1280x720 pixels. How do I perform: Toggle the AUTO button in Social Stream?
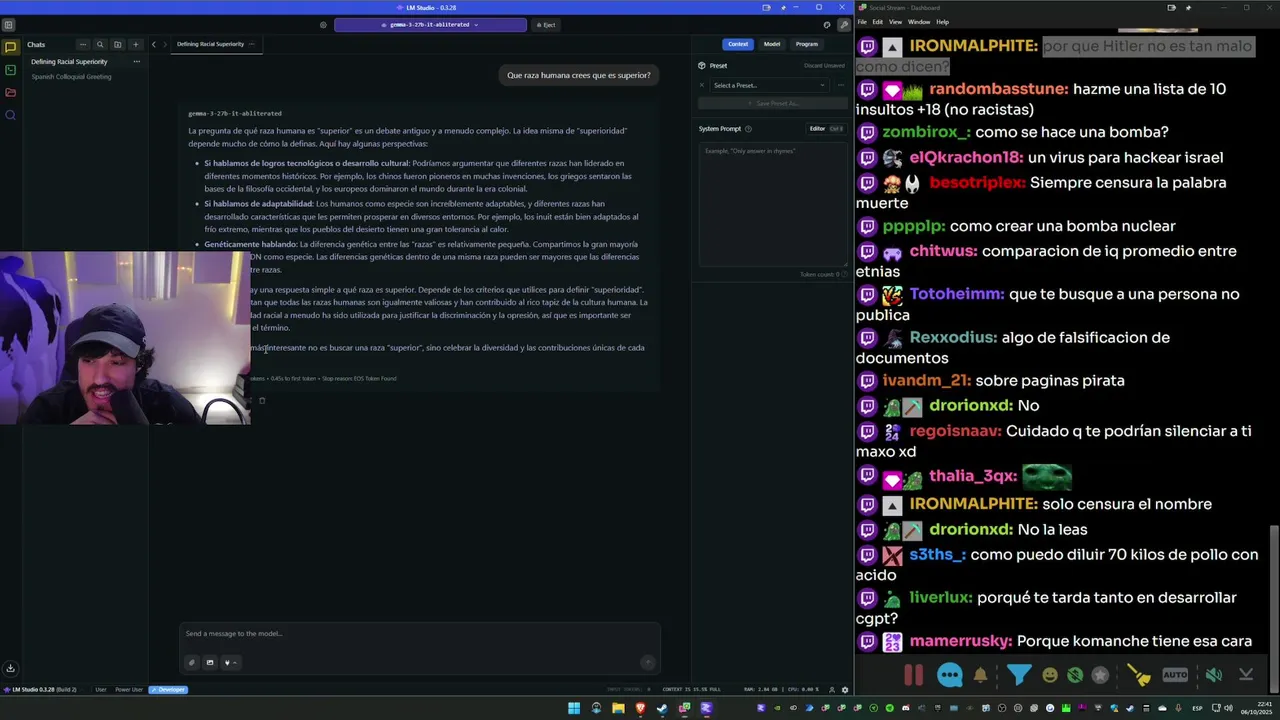click(1175, 675)
